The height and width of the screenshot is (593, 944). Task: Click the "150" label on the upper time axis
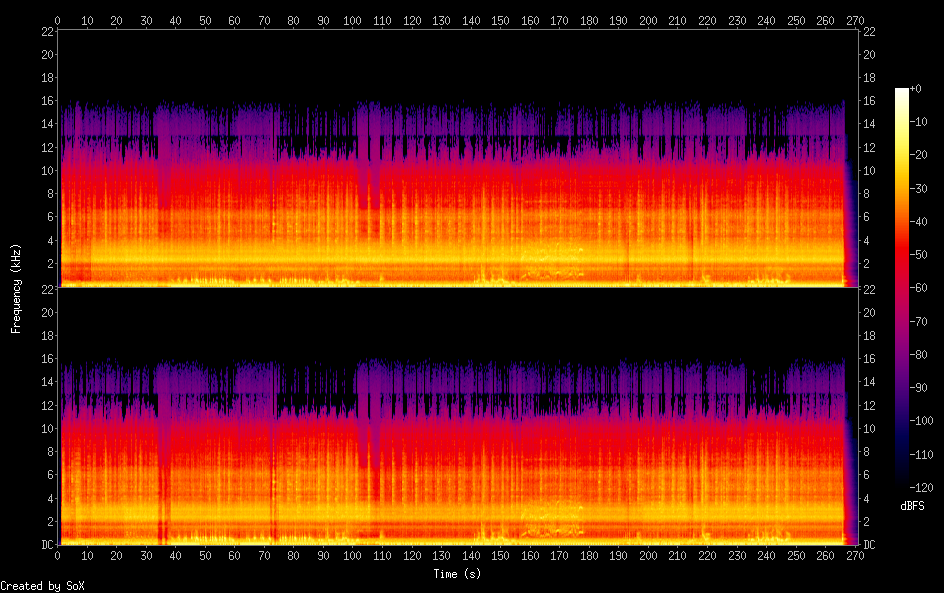coord(500,20)
